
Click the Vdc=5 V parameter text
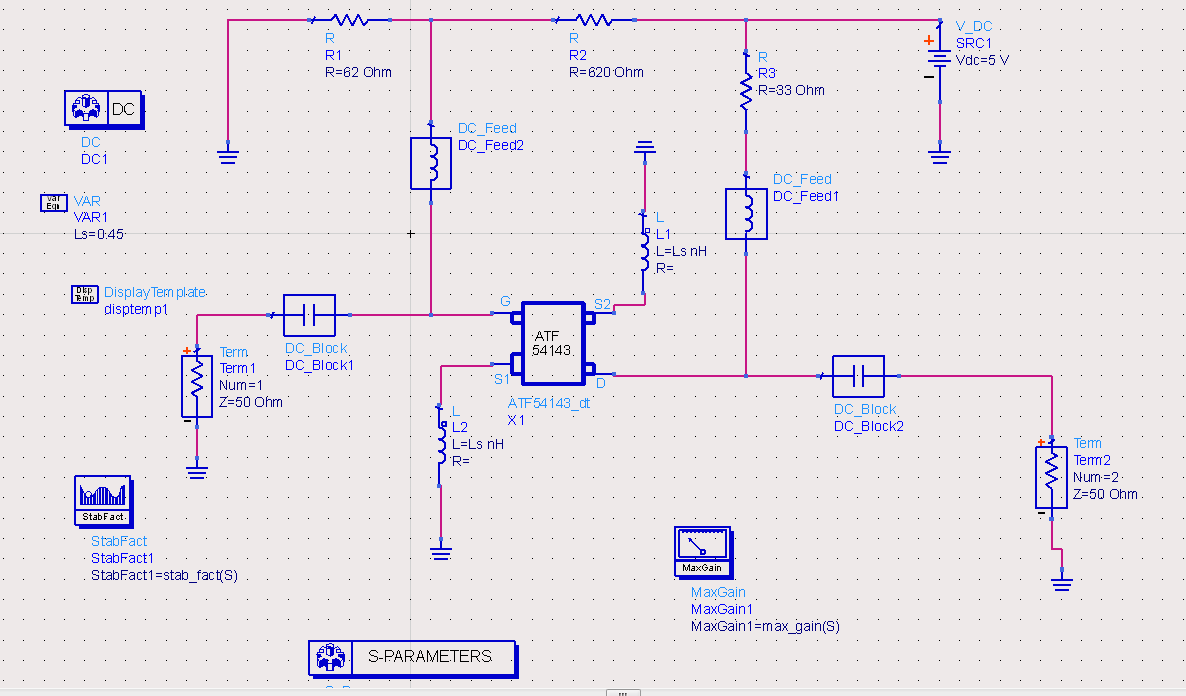(983, 61)
